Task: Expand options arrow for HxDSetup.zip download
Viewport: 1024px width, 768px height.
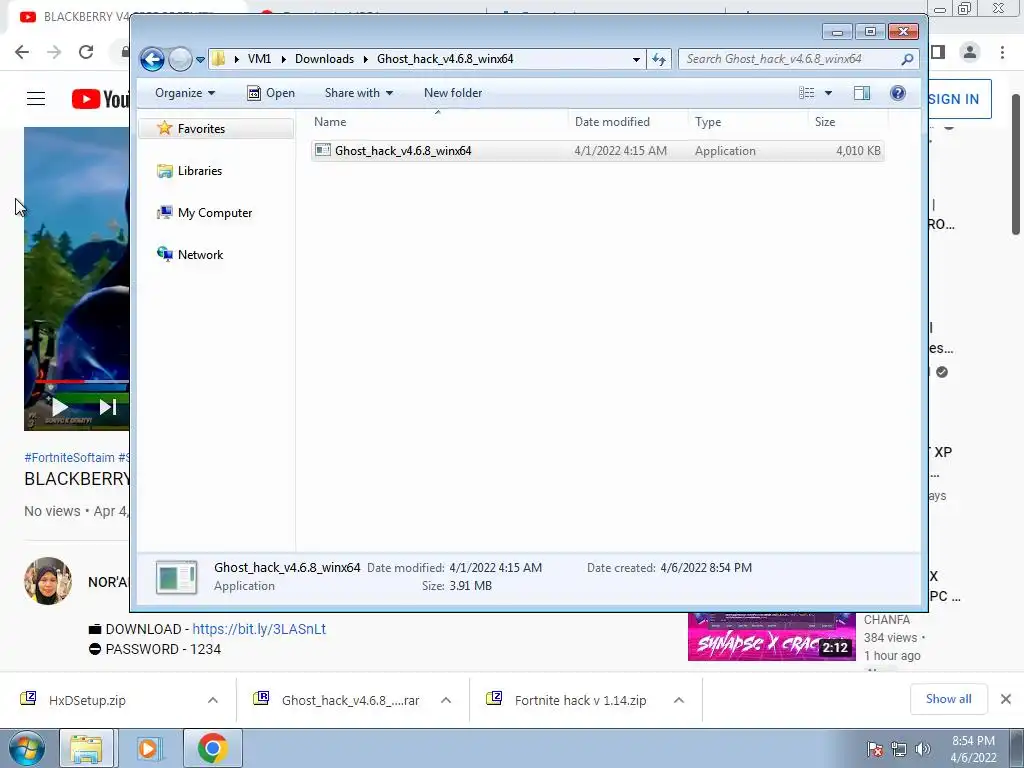Action: click(x=213, y=700)
